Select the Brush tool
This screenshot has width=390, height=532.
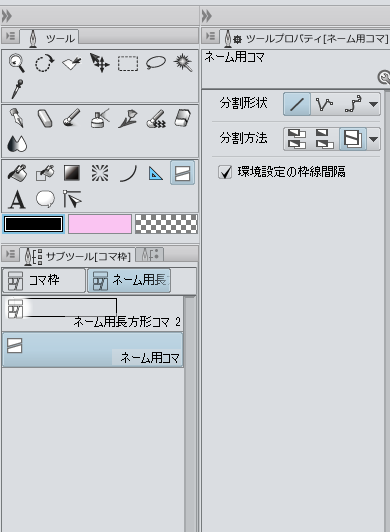(x=72, y=118)
